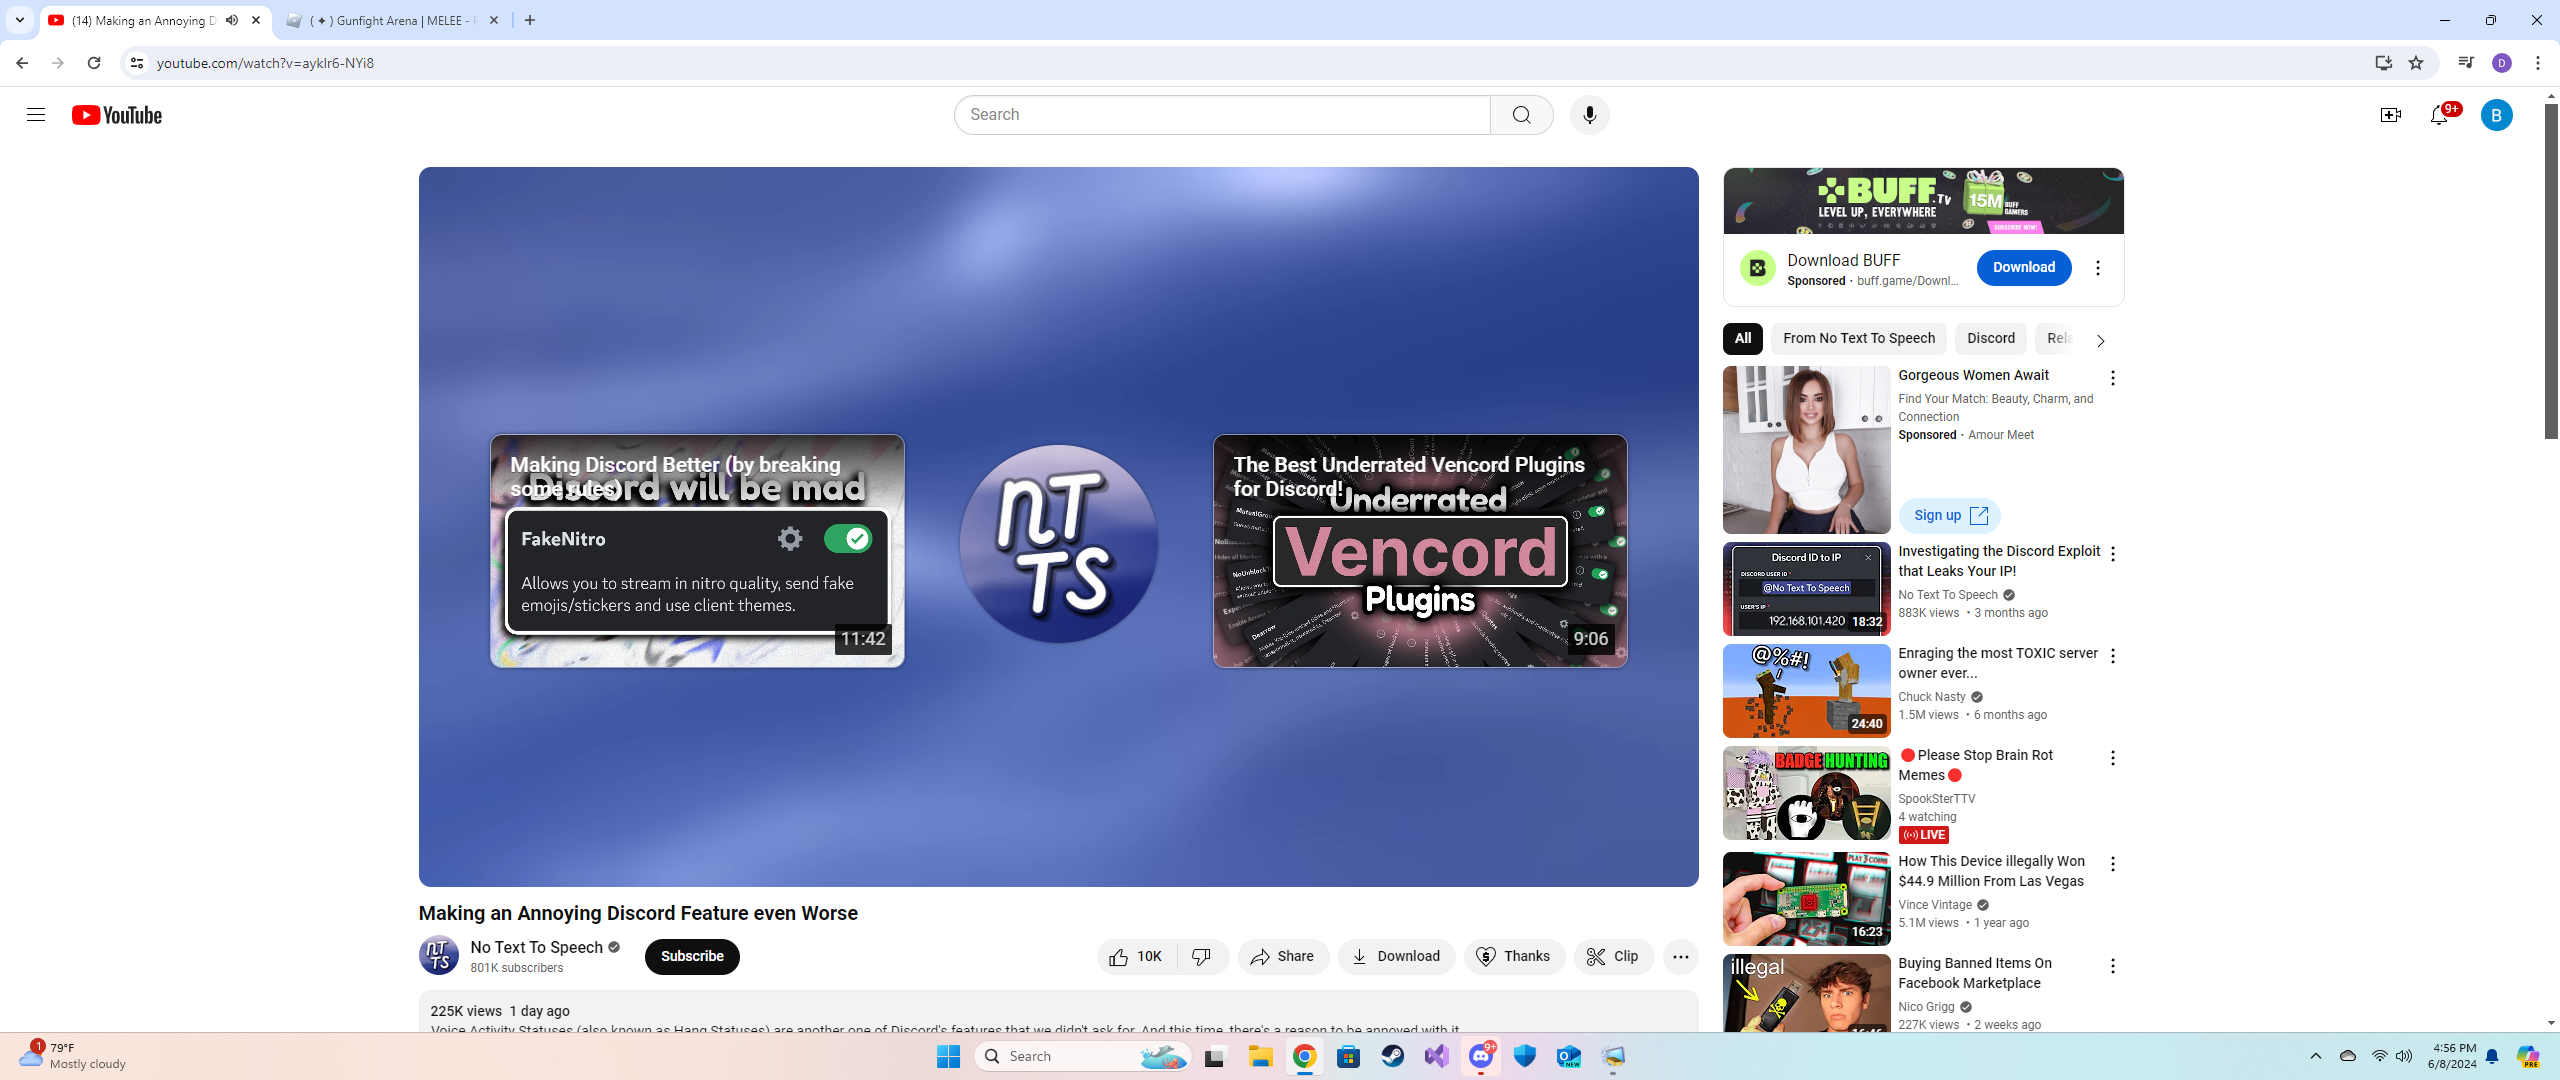2560x1080 pixels.
Task: Click the search magnifier button
Action: (x=1521, y=115)
